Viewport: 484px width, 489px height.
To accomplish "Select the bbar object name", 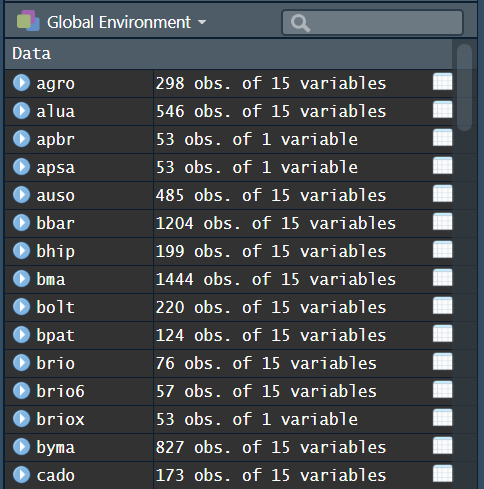I will click(56, 223).
